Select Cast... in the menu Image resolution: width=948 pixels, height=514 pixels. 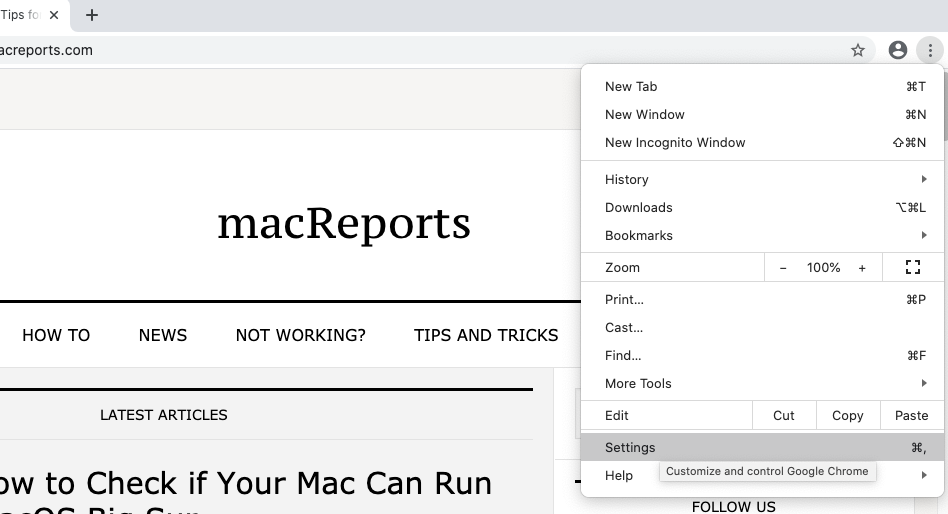762,327
